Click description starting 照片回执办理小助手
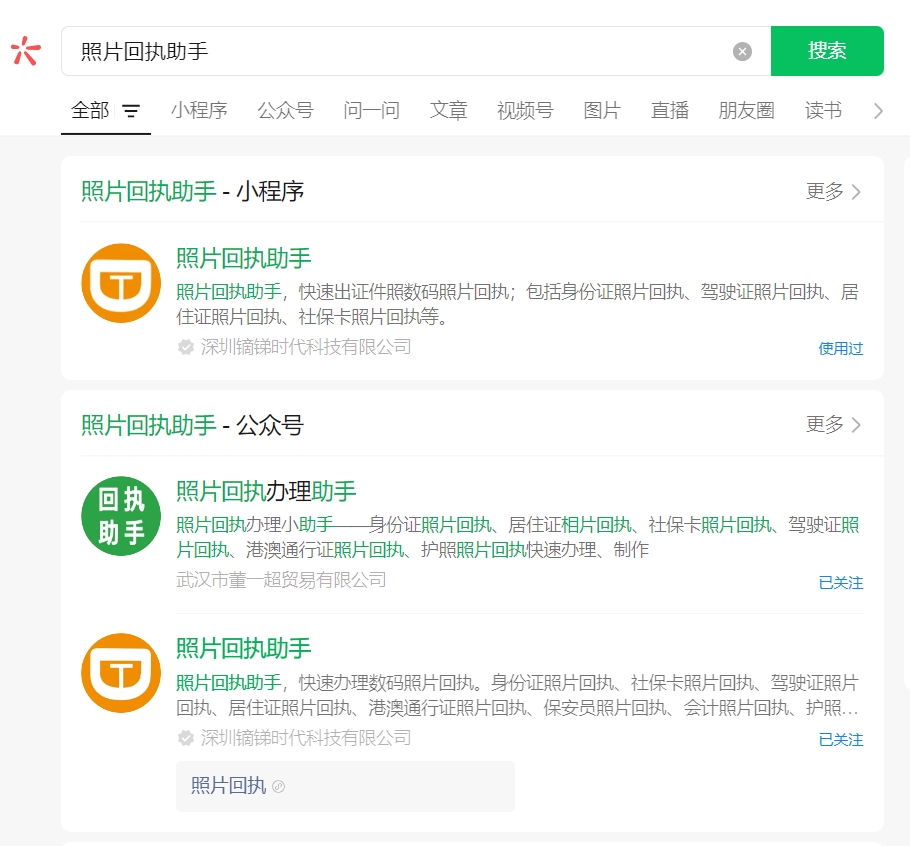Image resolution: width=910 pixels, height=846 pixels. 517,537
